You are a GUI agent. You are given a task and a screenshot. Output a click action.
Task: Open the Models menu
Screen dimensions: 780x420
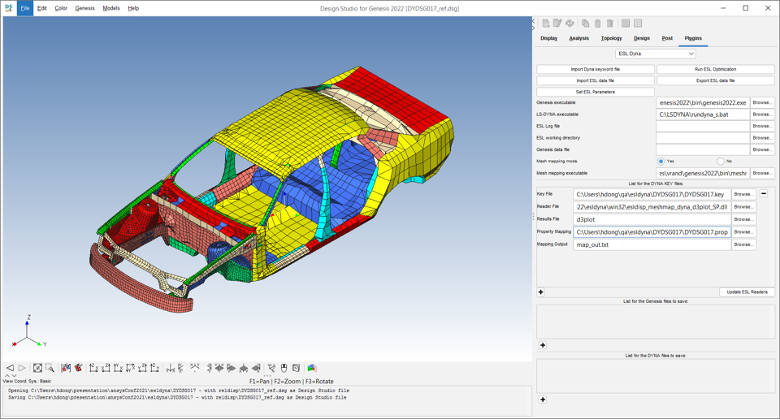(111, 8)
